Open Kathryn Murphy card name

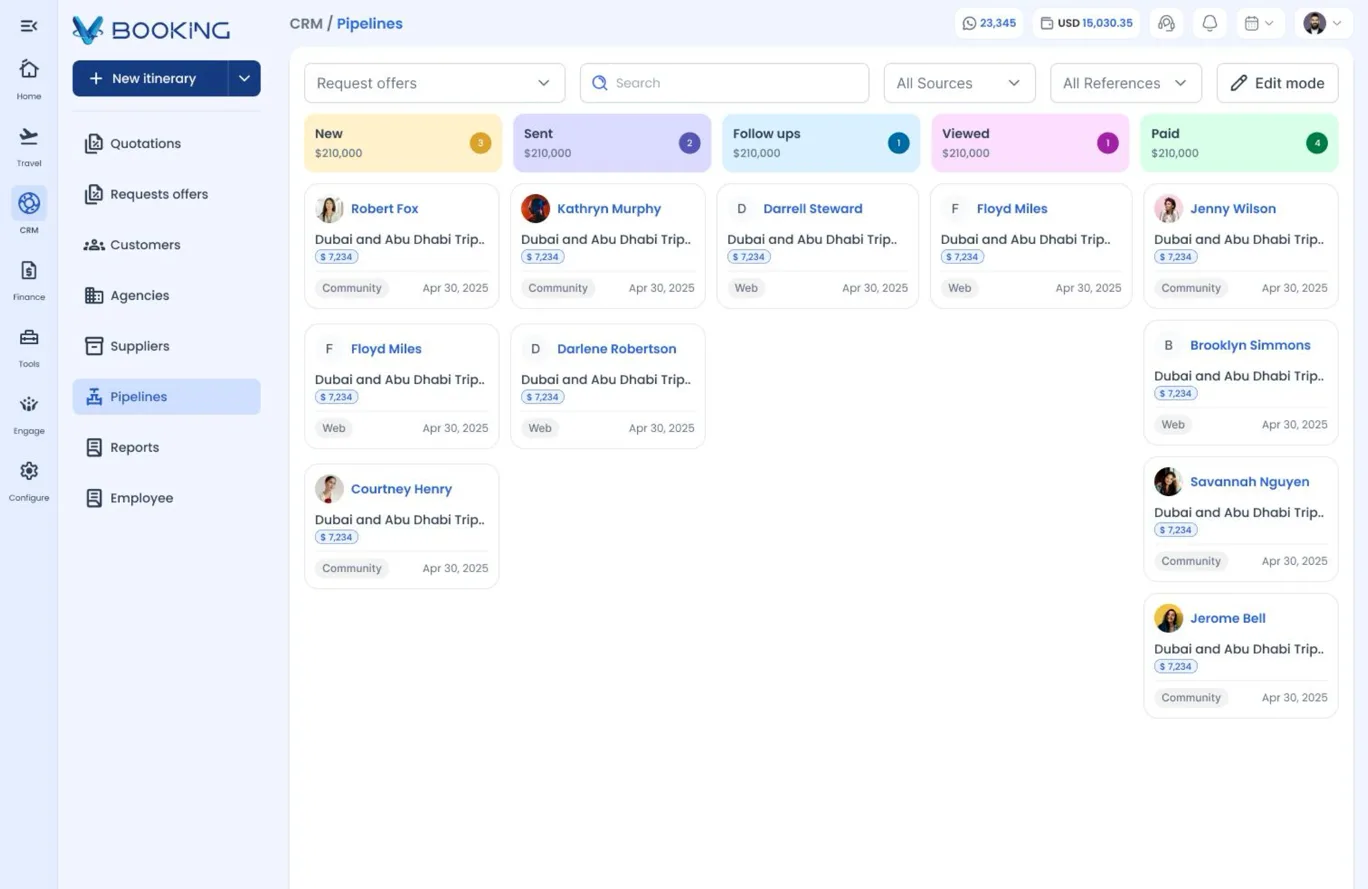609,209
